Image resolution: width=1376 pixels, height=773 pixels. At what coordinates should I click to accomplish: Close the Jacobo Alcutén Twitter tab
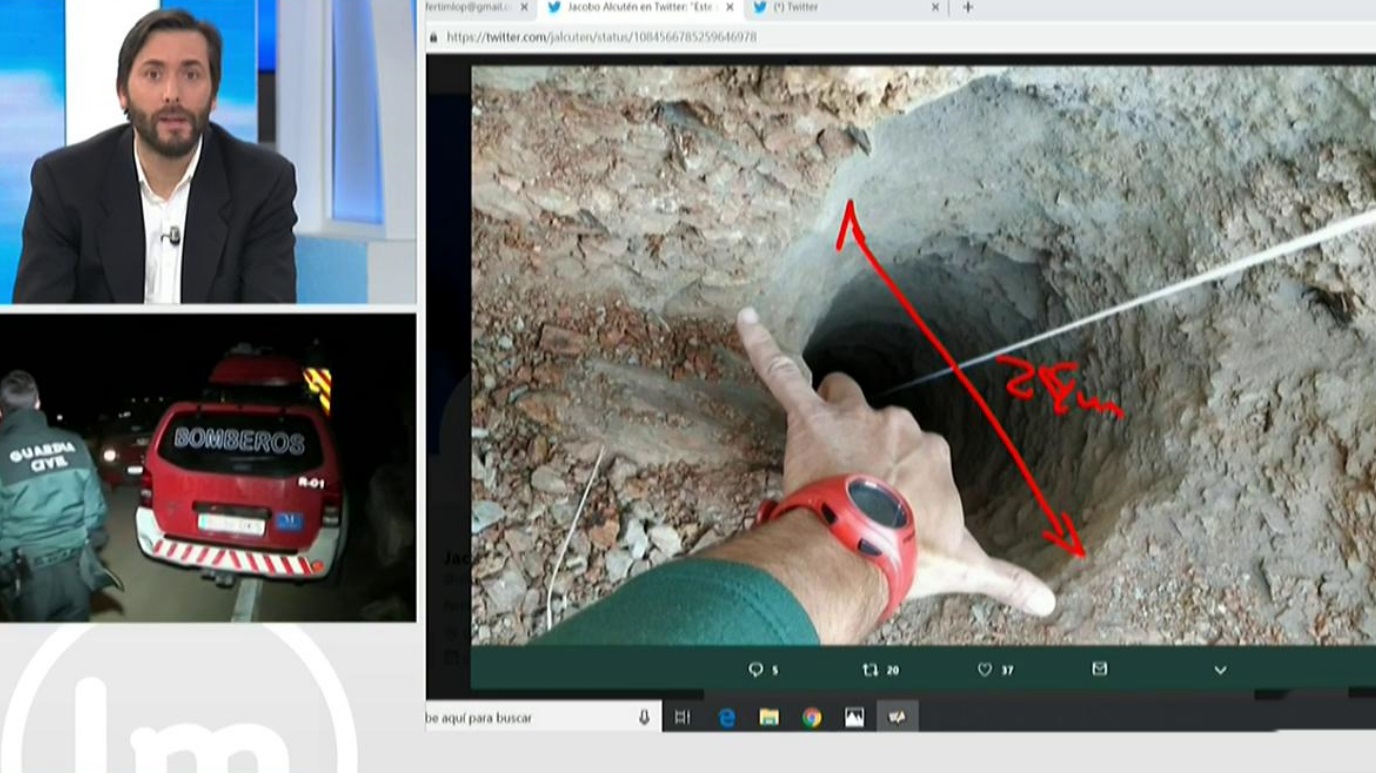click(x=729, y=8)
